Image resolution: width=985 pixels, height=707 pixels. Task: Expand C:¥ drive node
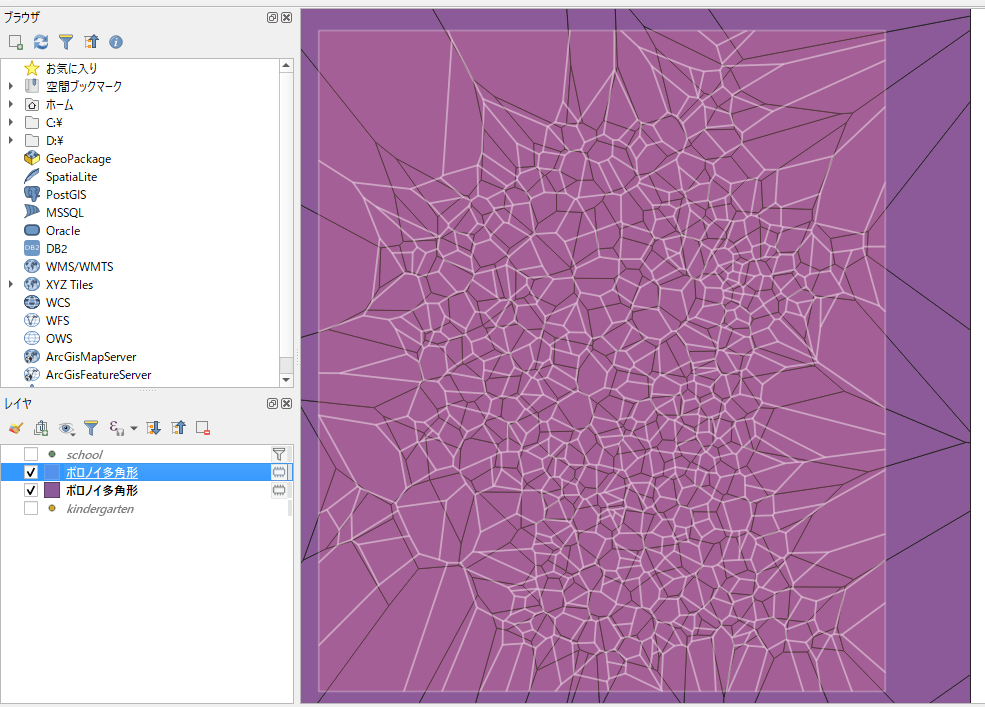[11, 122]
